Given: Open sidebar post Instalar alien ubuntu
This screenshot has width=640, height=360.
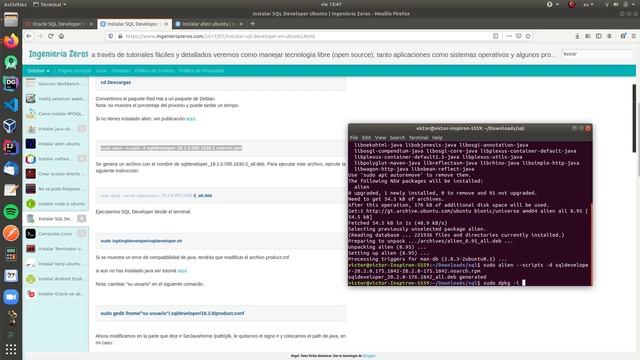Looking at the screenshot, I should click(x=56, y=144).
